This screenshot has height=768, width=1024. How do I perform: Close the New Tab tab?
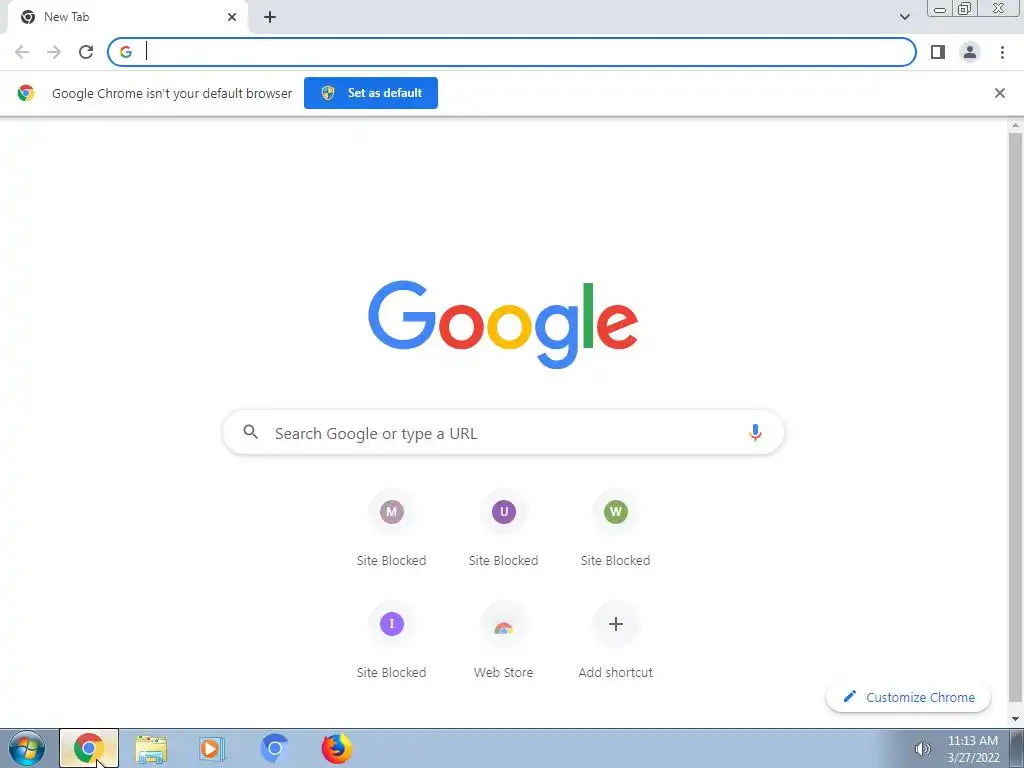pyautogui.click(x=232, y=18)
